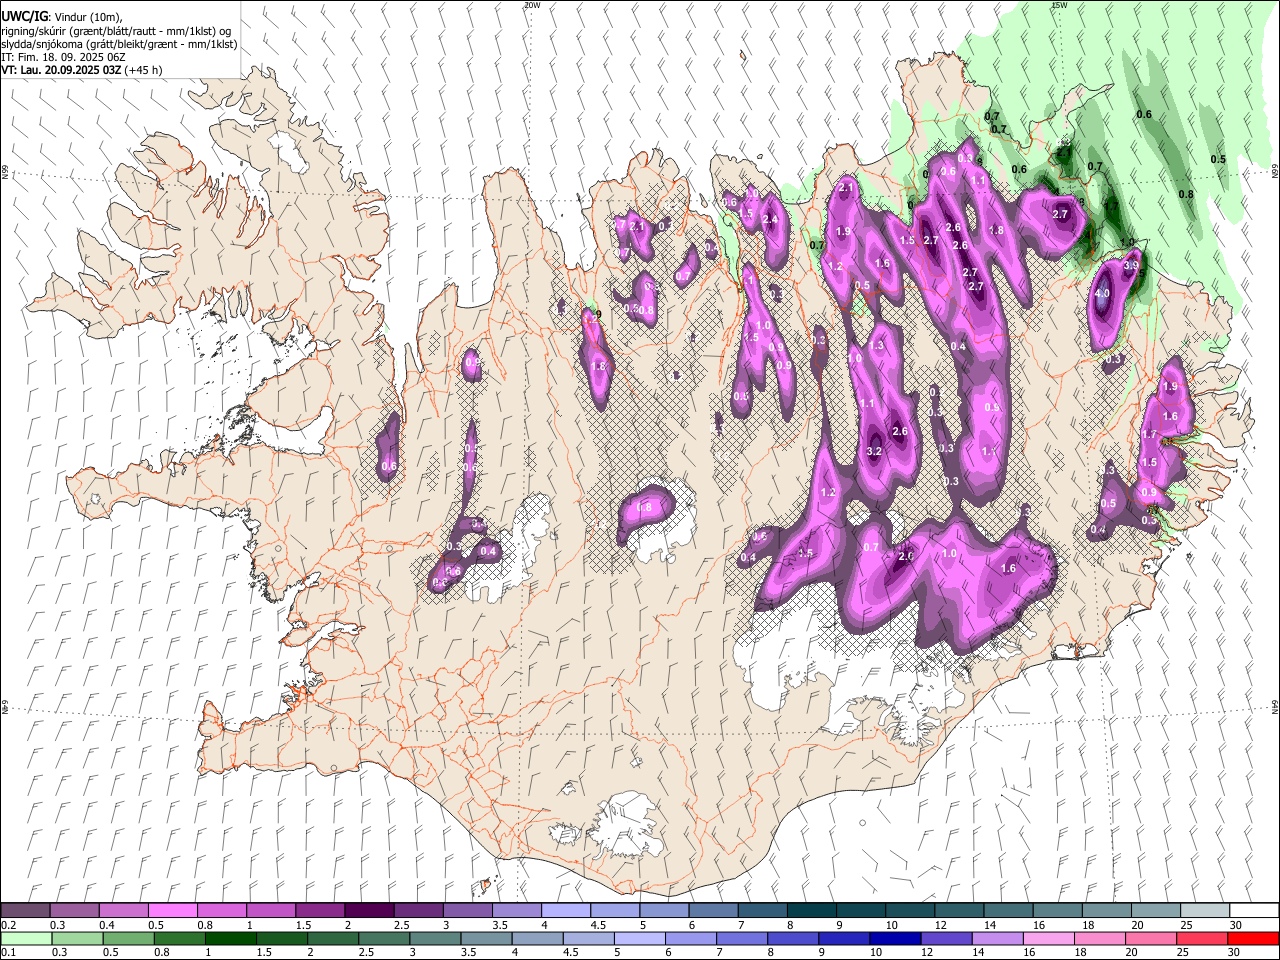Screen dimensions: 1280x960
Task: Pick the darkest green rain swatch between 1 and 1.5
Action: click(231, 939)
